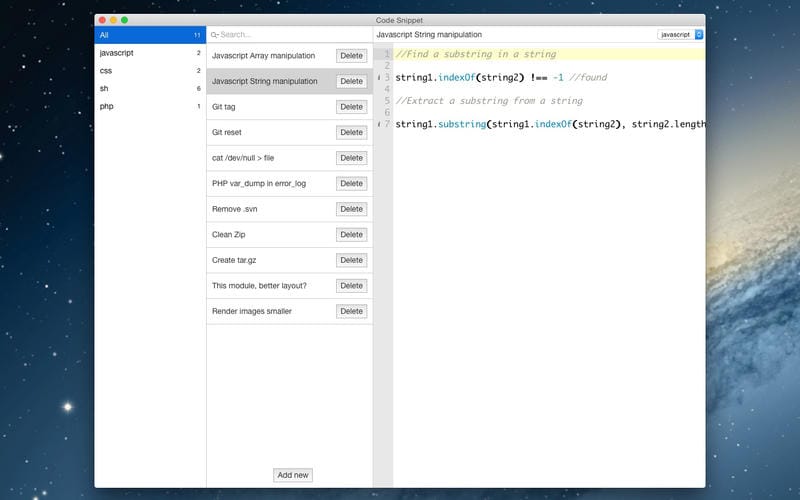The width and height of the screenshot is (800, 500).
Task: Click the info marker on line 3
Action: click(379, 78)
